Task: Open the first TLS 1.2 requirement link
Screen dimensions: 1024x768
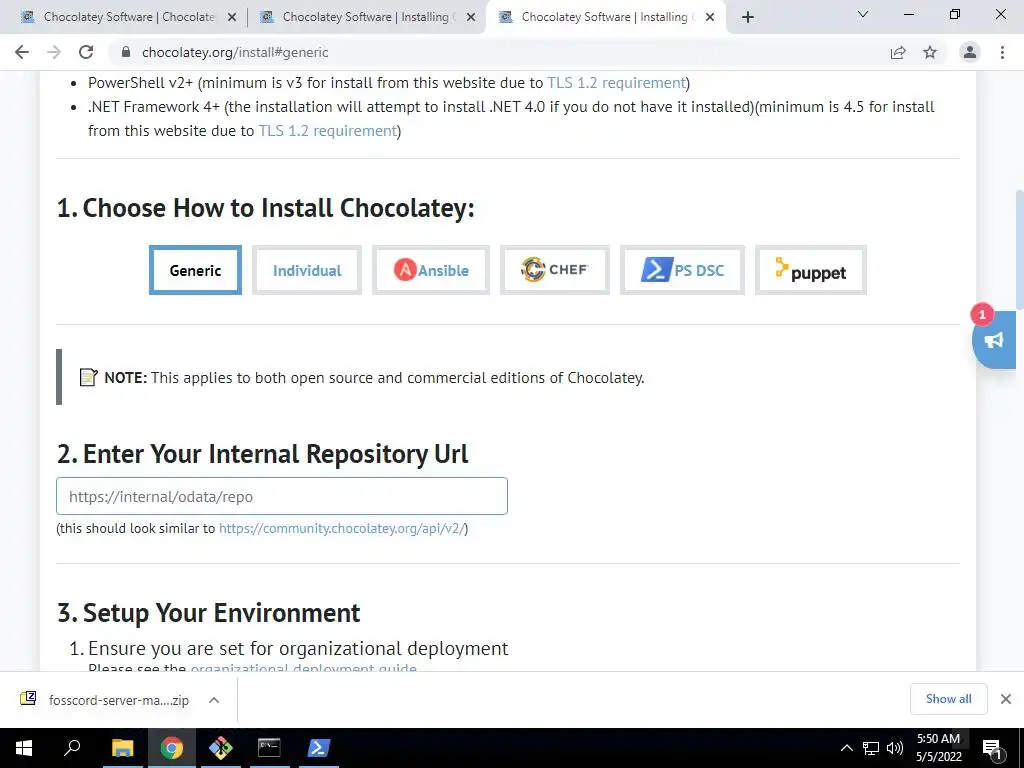Action: point(616,83)
